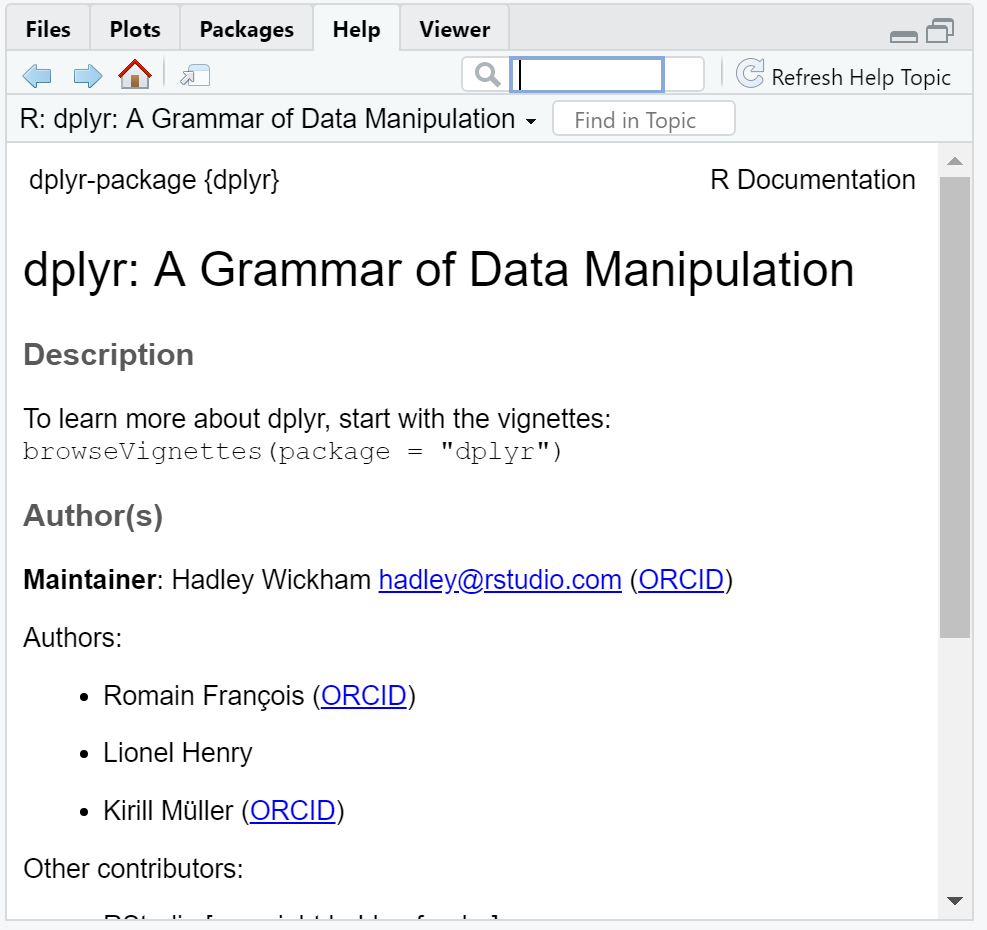
Task: Go forward to next help topic
Action: pyautogui.click(x=87, y=76)
